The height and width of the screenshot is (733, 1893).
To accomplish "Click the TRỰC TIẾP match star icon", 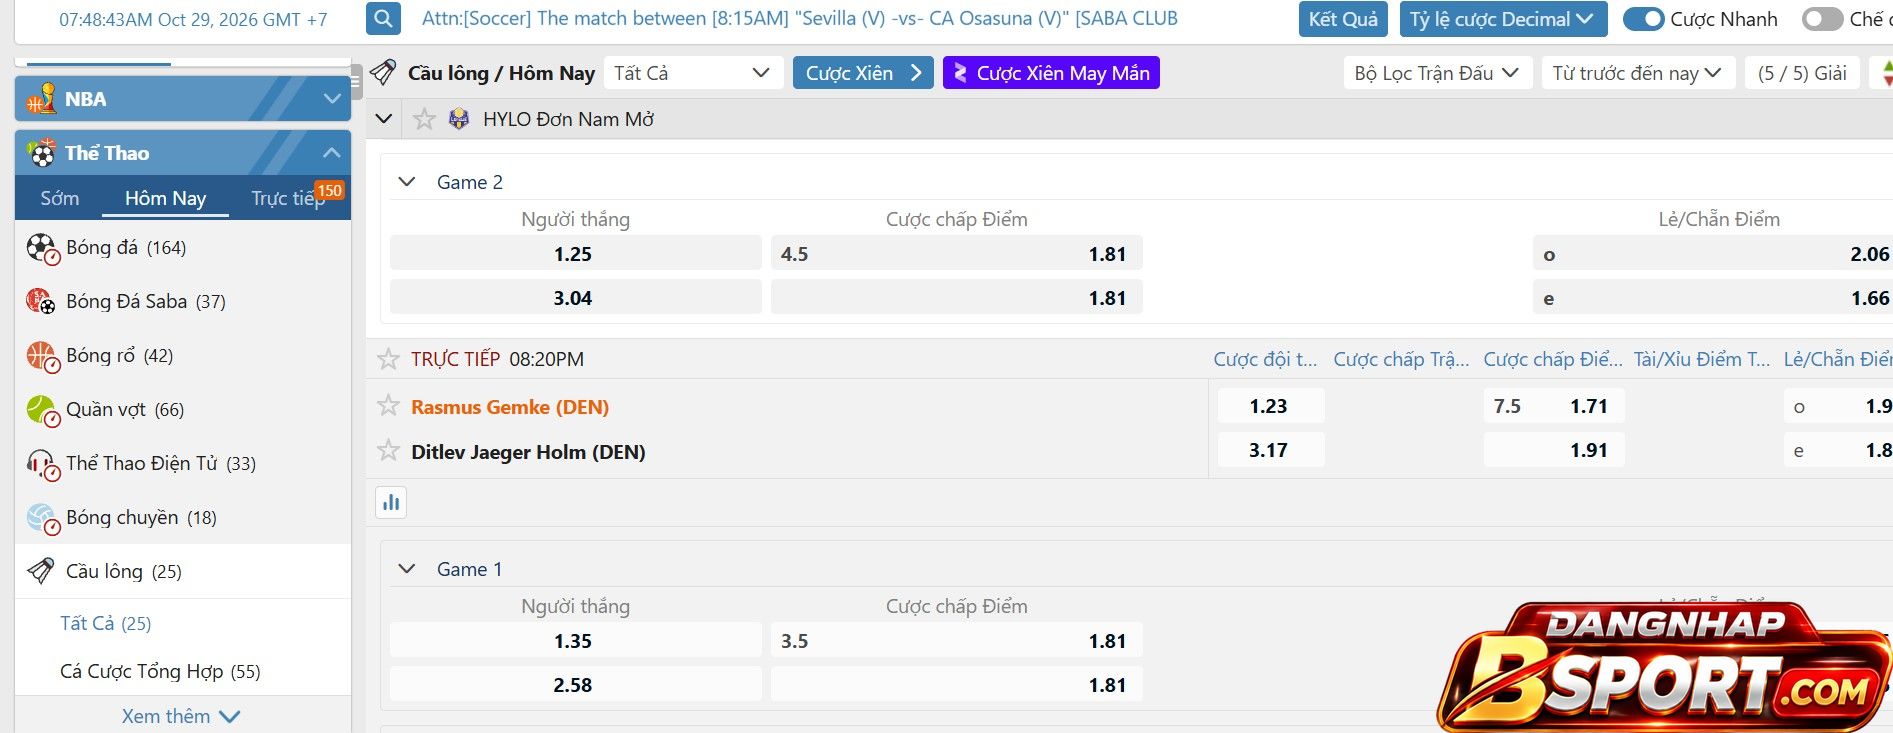I will pos(387,359).
